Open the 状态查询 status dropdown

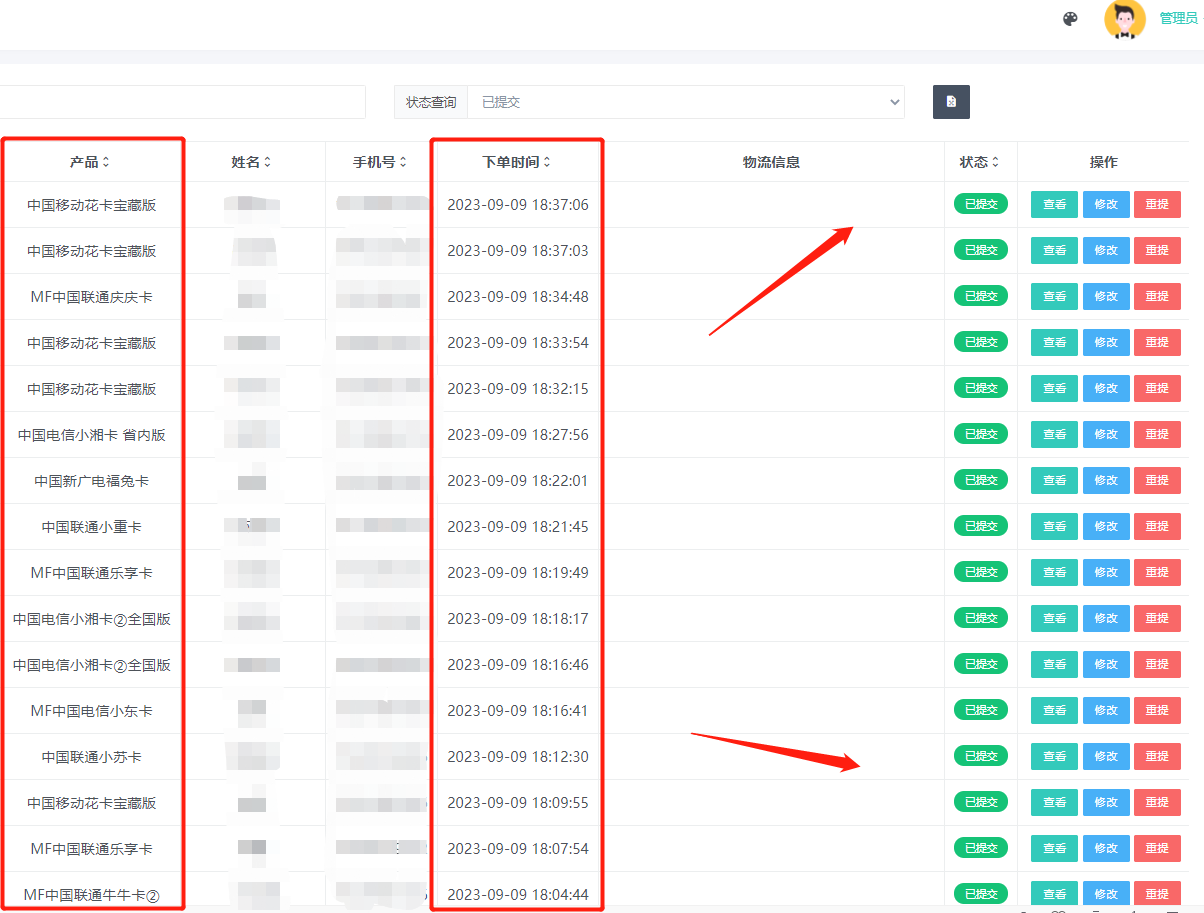686,102
